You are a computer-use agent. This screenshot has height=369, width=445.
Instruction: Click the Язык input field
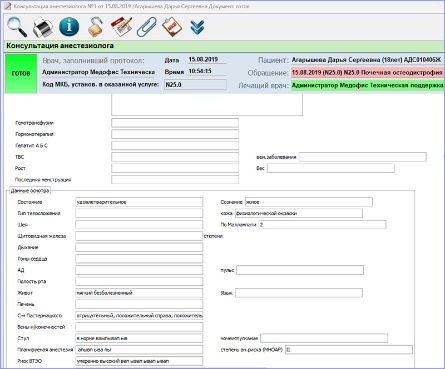299,293
